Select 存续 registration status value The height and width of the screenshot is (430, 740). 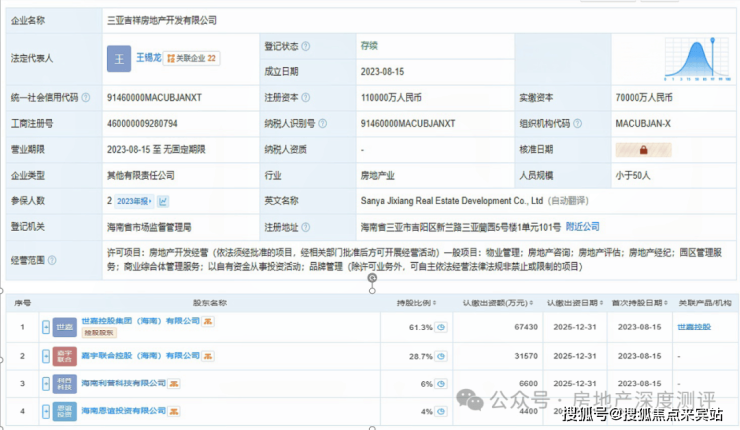[369, 46]
